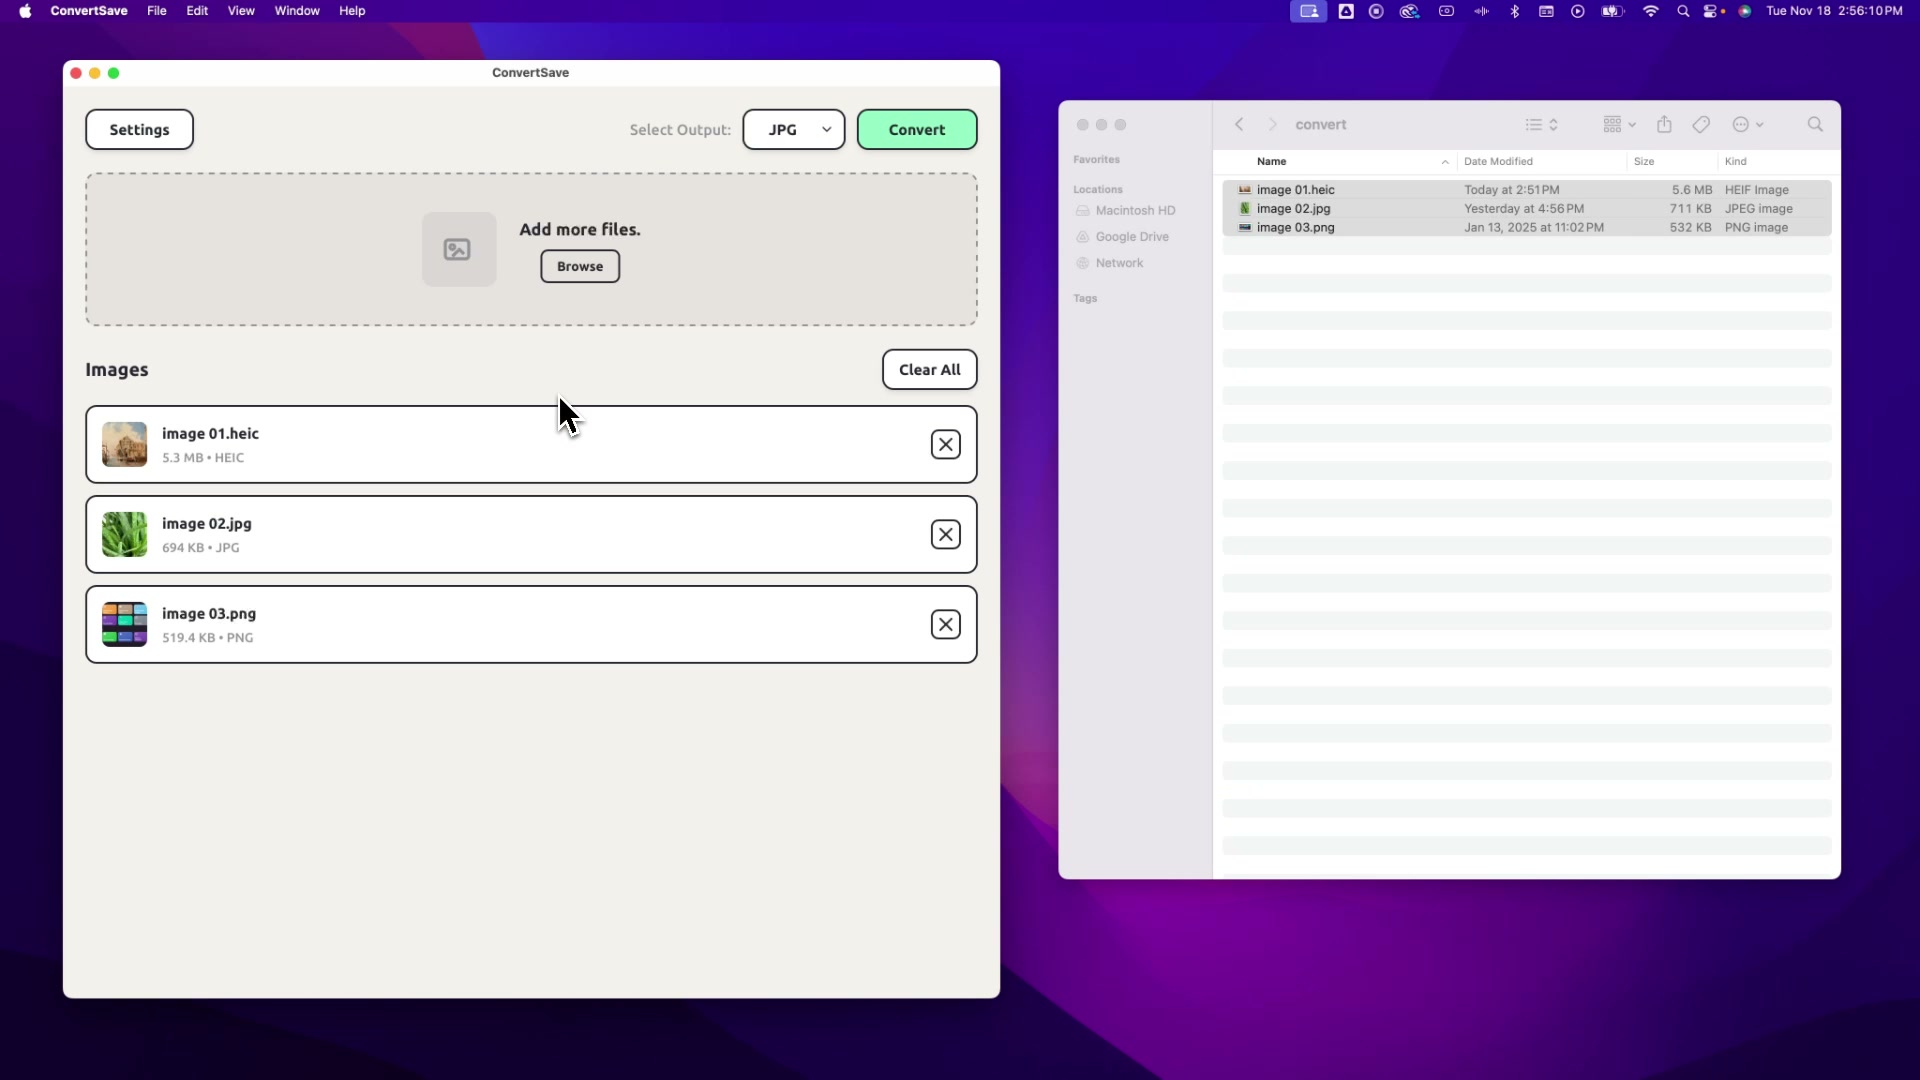Browse for more files to add
Image resolution: width=1920 pixels, height=1080 pixels.
(x=580, y=266)
